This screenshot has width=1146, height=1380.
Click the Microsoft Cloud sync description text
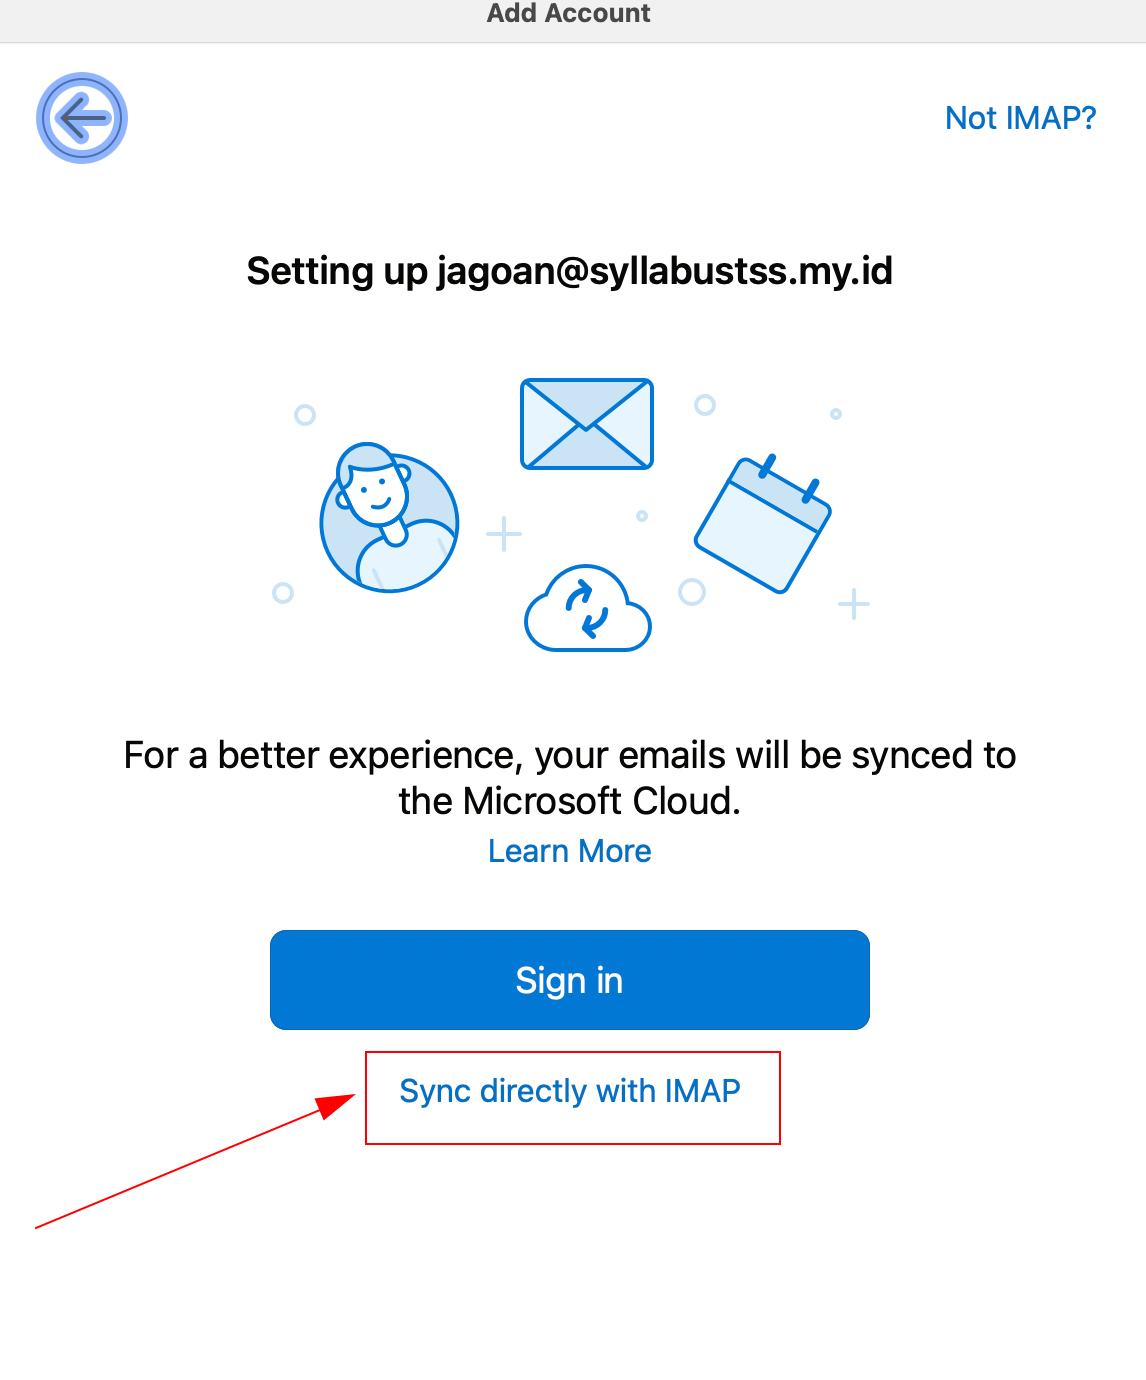tap(570, 778)
